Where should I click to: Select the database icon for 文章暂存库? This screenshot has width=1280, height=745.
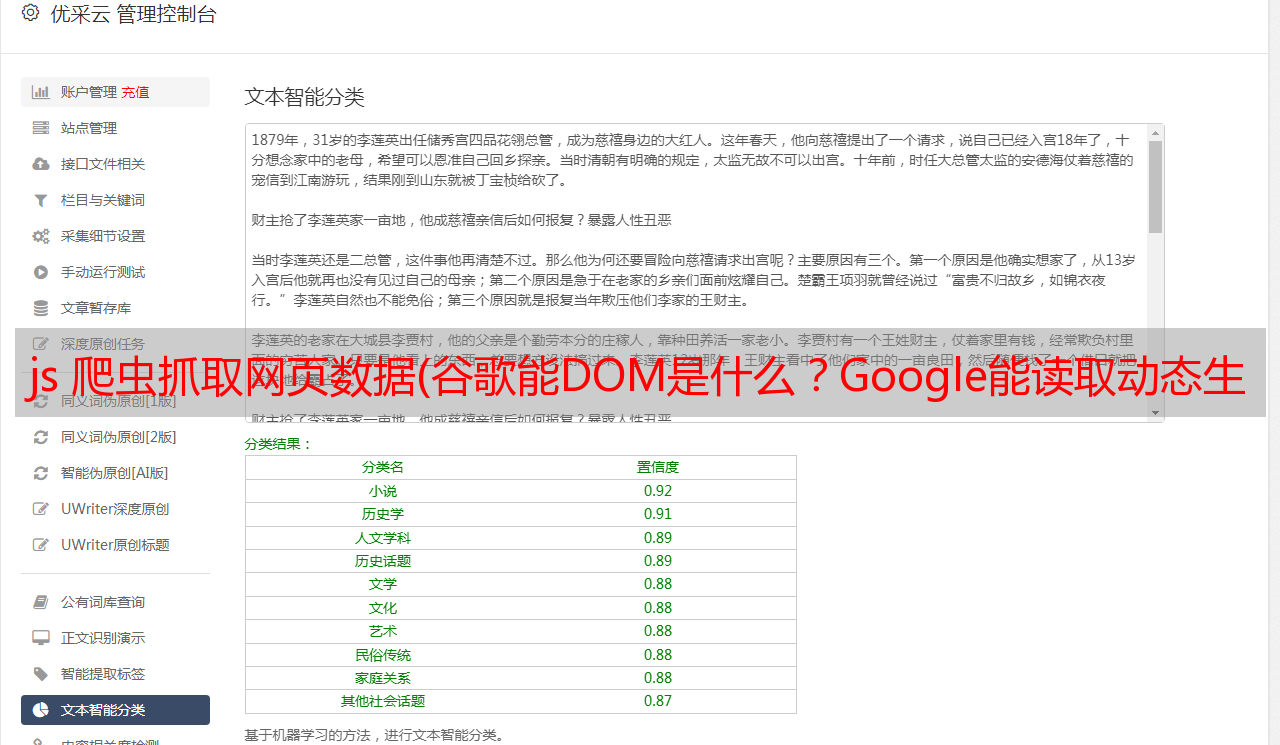coord(41,308)
